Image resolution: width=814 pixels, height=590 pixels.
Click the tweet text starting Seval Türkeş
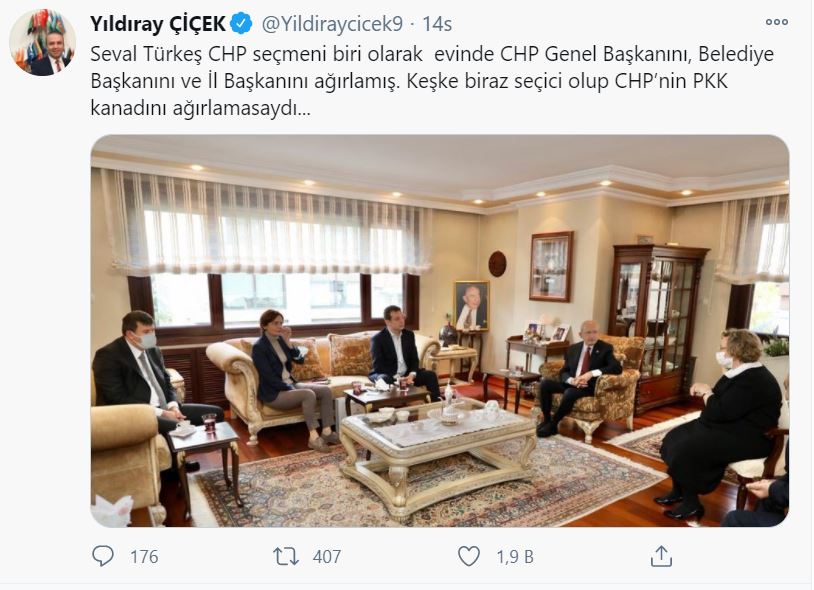pyautogui.click(x=432, y=81)
